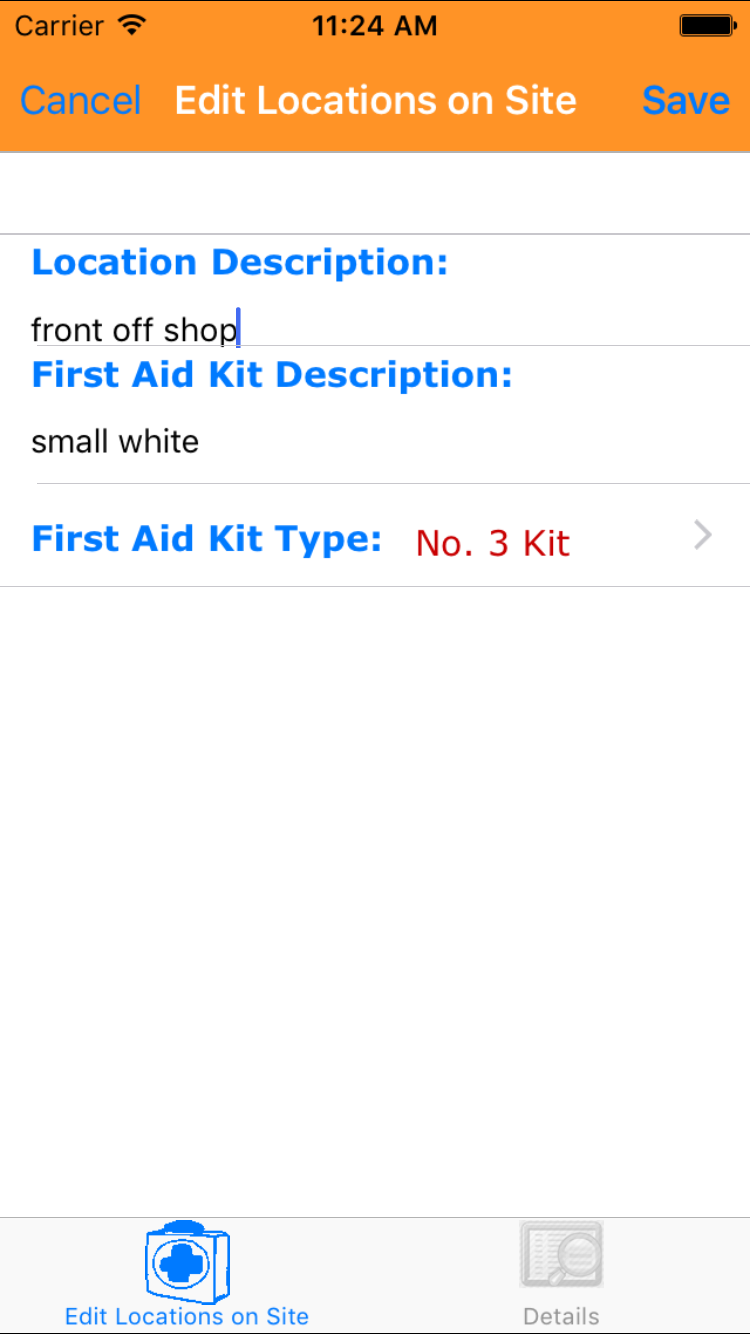
Task: Open the No. 3 Kit selection
Action: coord(492,543)
